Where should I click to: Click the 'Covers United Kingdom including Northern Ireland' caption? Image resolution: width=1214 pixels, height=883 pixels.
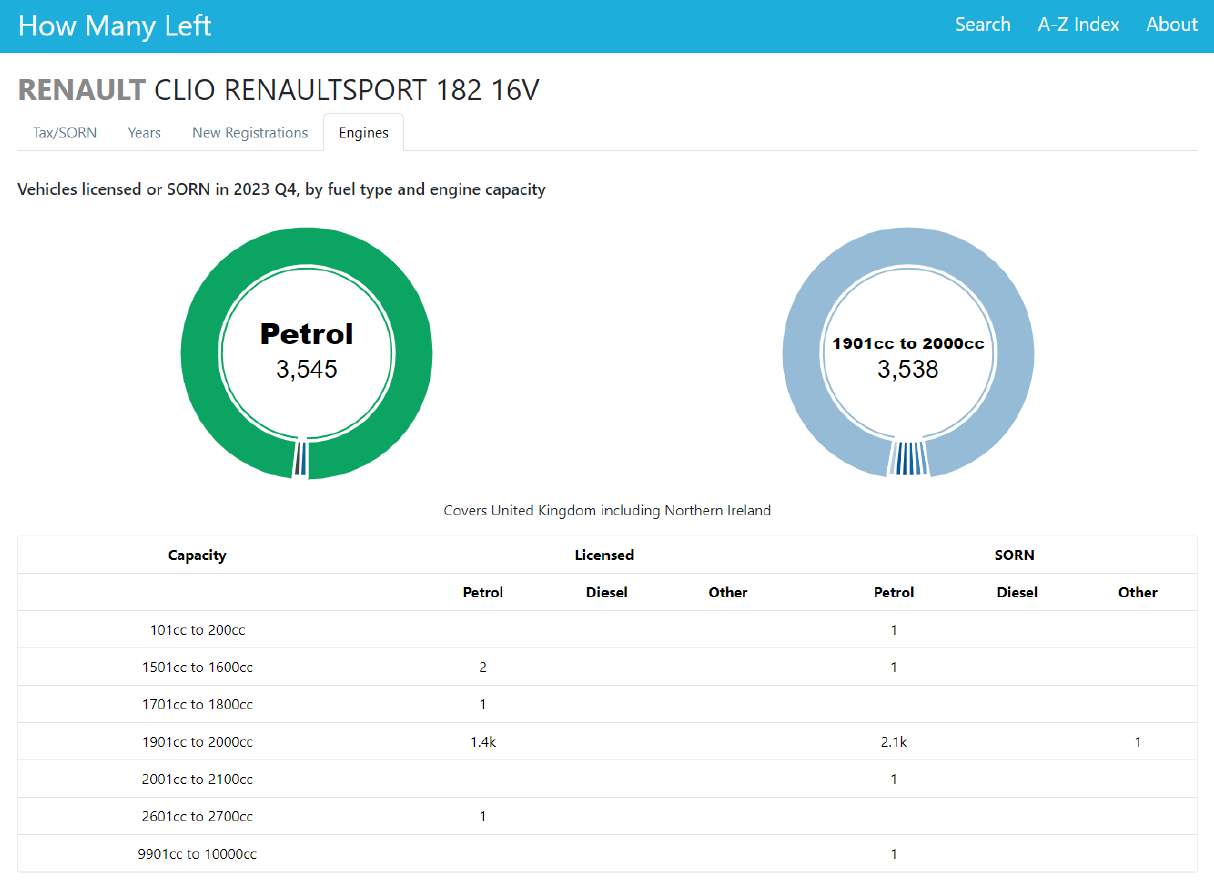point(607,510)
